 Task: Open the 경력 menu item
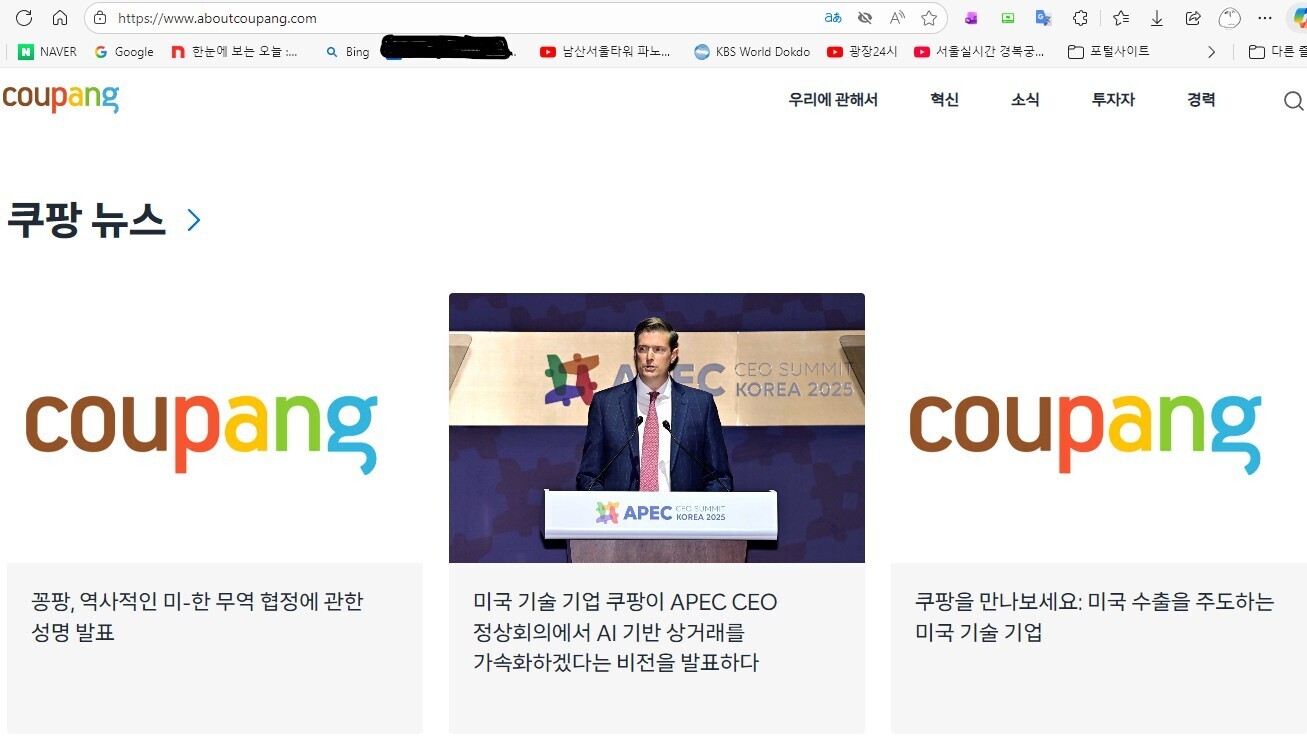coord(1201,100)
